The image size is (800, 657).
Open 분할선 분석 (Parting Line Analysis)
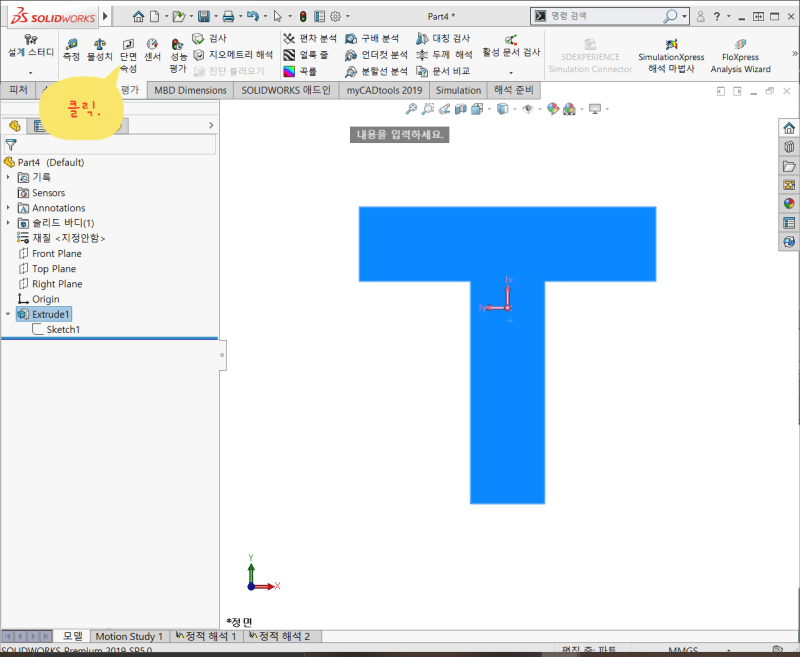[x=376, y=71]
